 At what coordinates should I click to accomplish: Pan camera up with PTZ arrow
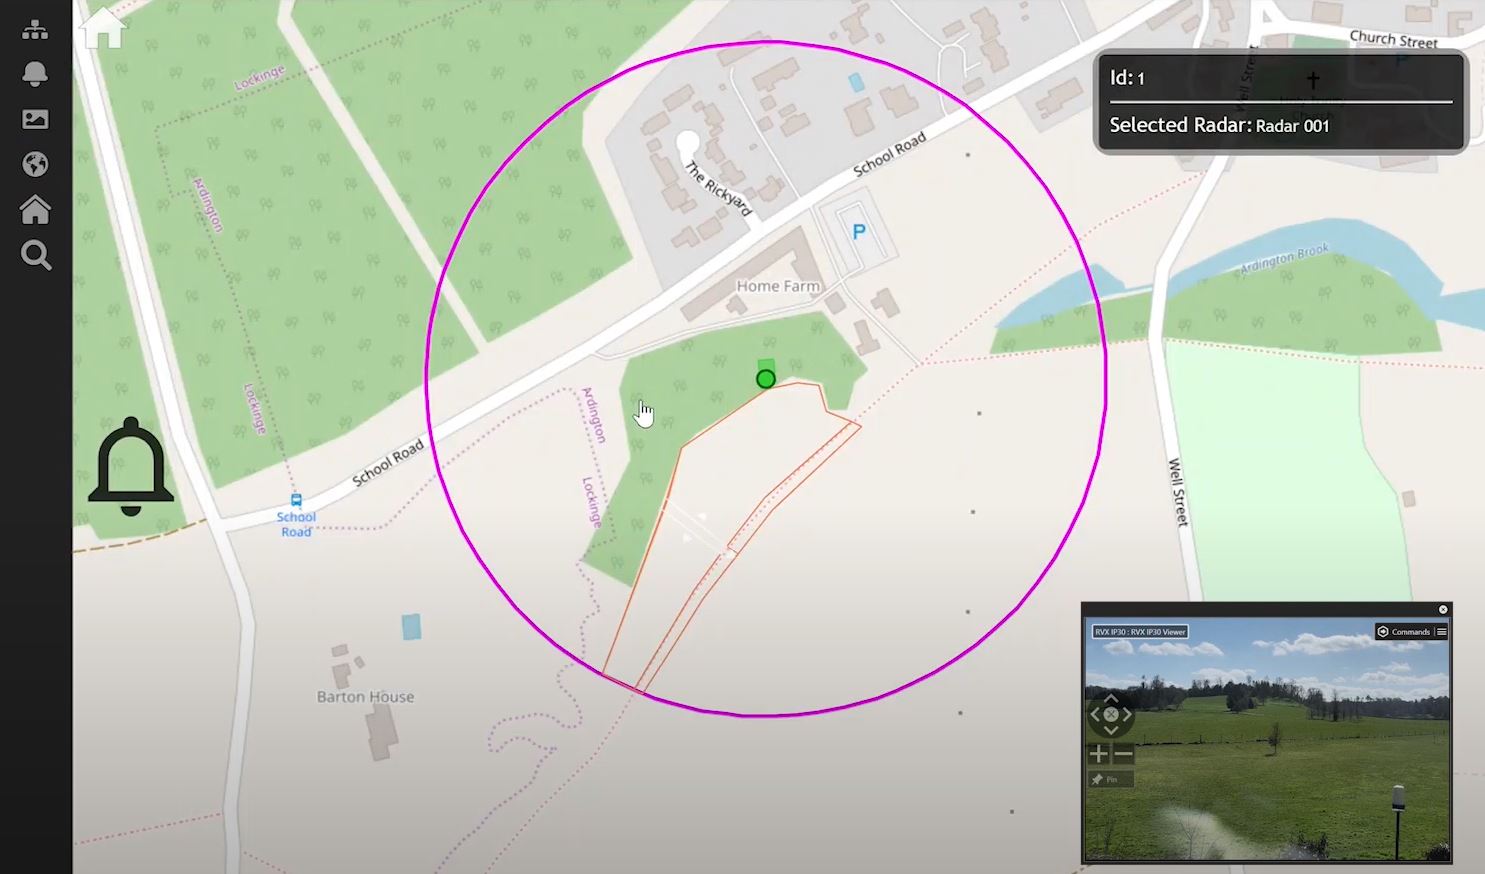[1111, 698]
